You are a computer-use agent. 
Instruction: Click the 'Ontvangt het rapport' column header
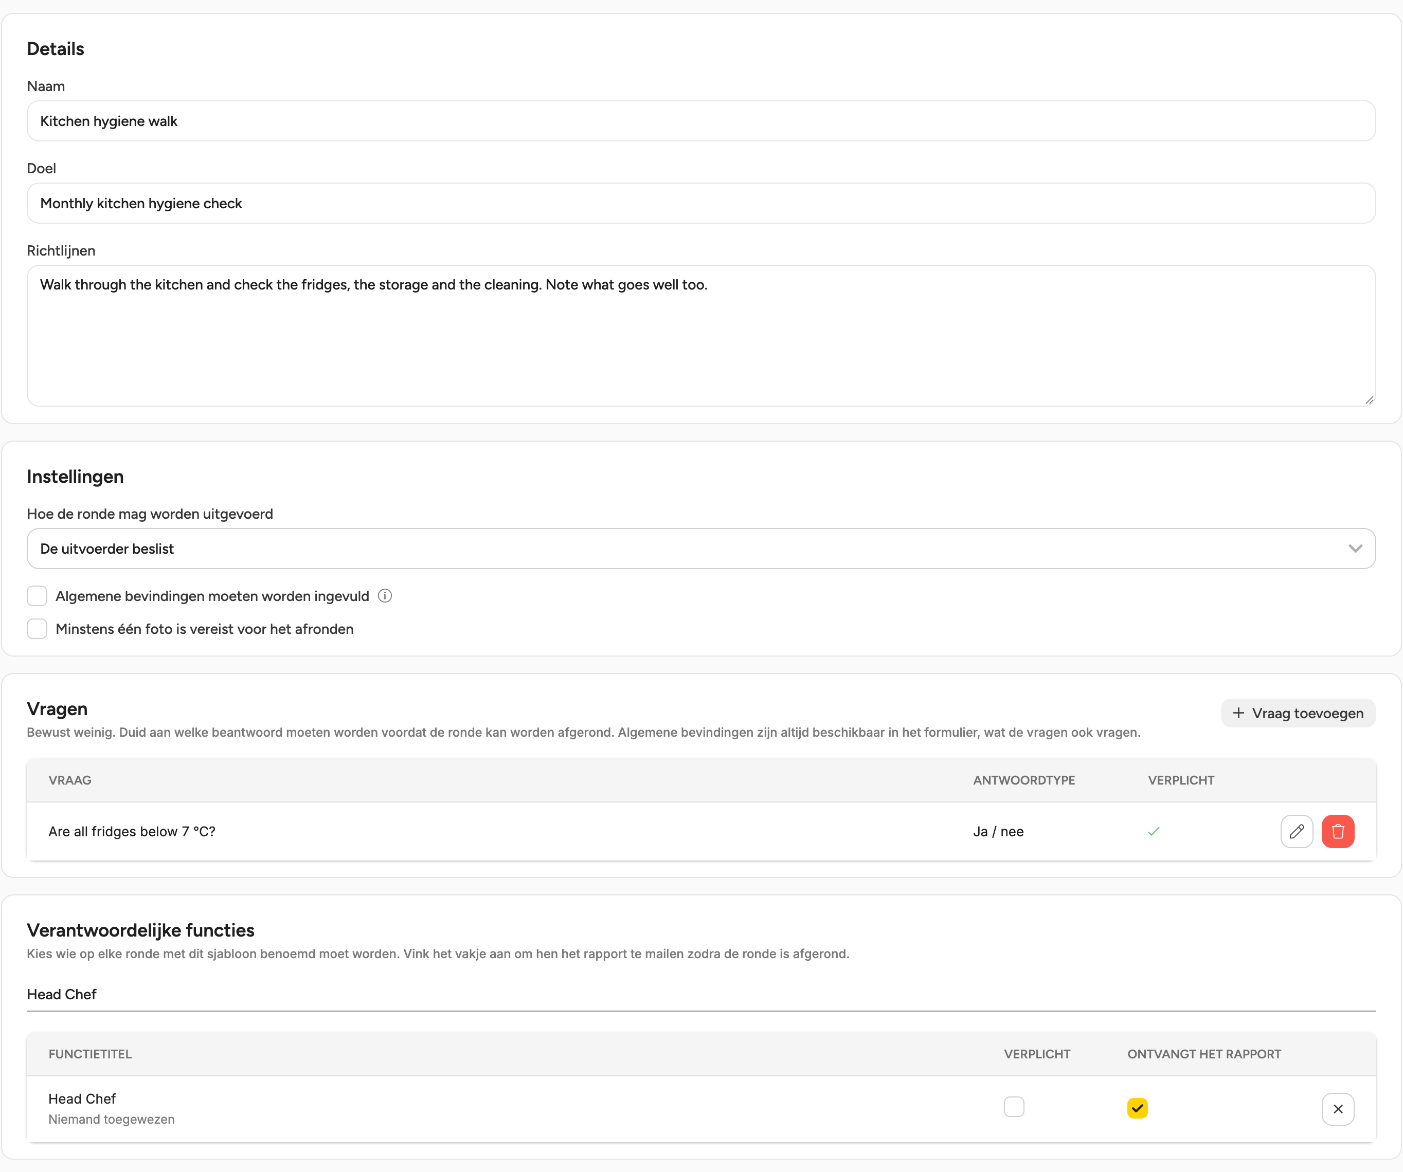pyautogui.click(x=1204, y=1054)
